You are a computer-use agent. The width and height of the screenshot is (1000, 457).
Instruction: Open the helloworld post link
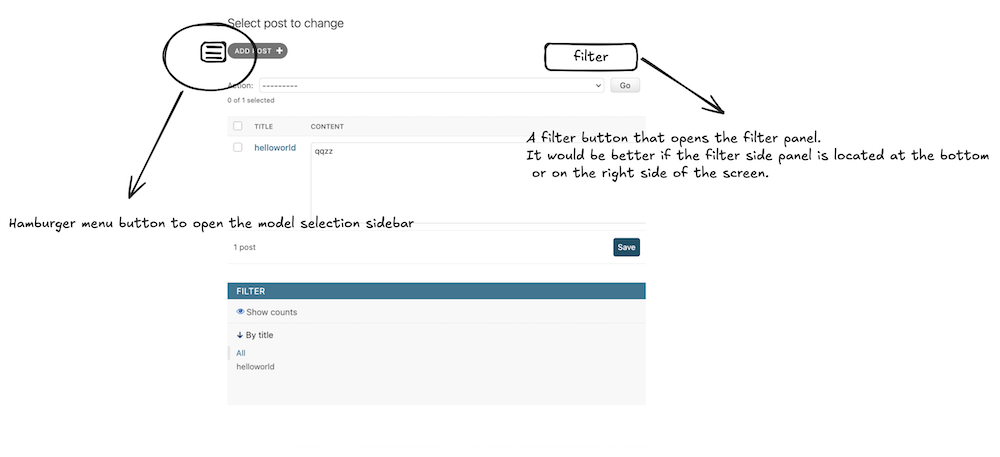(275, 147)
